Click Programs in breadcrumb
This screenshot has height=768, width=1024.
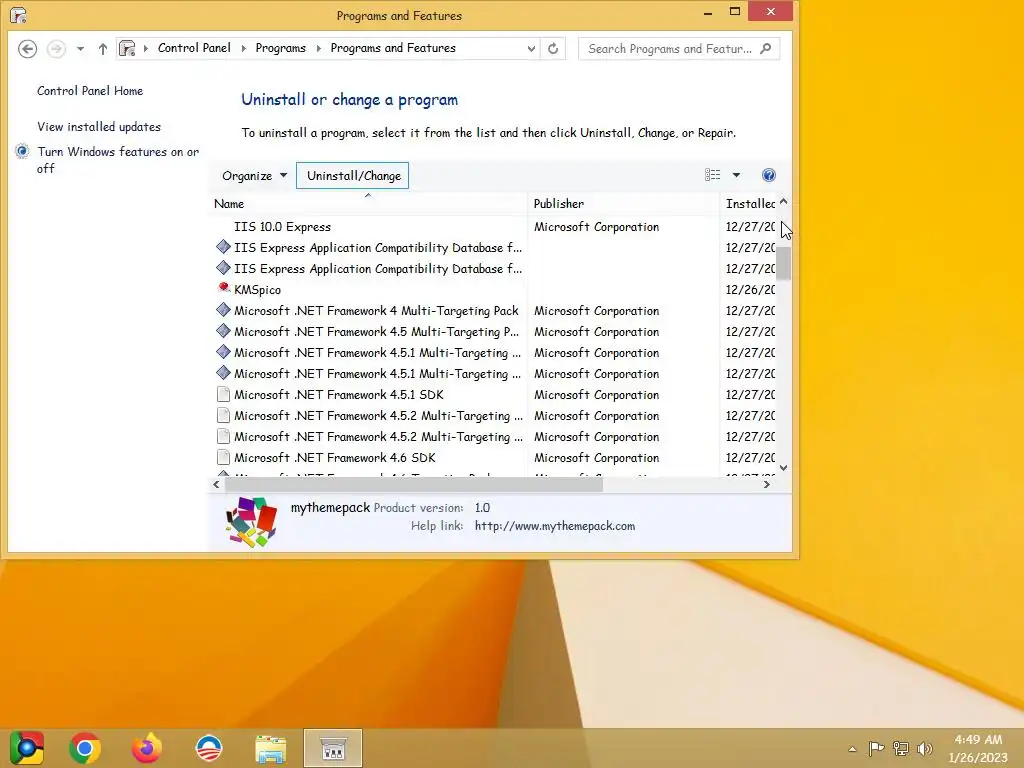click(x=280, y=48)
